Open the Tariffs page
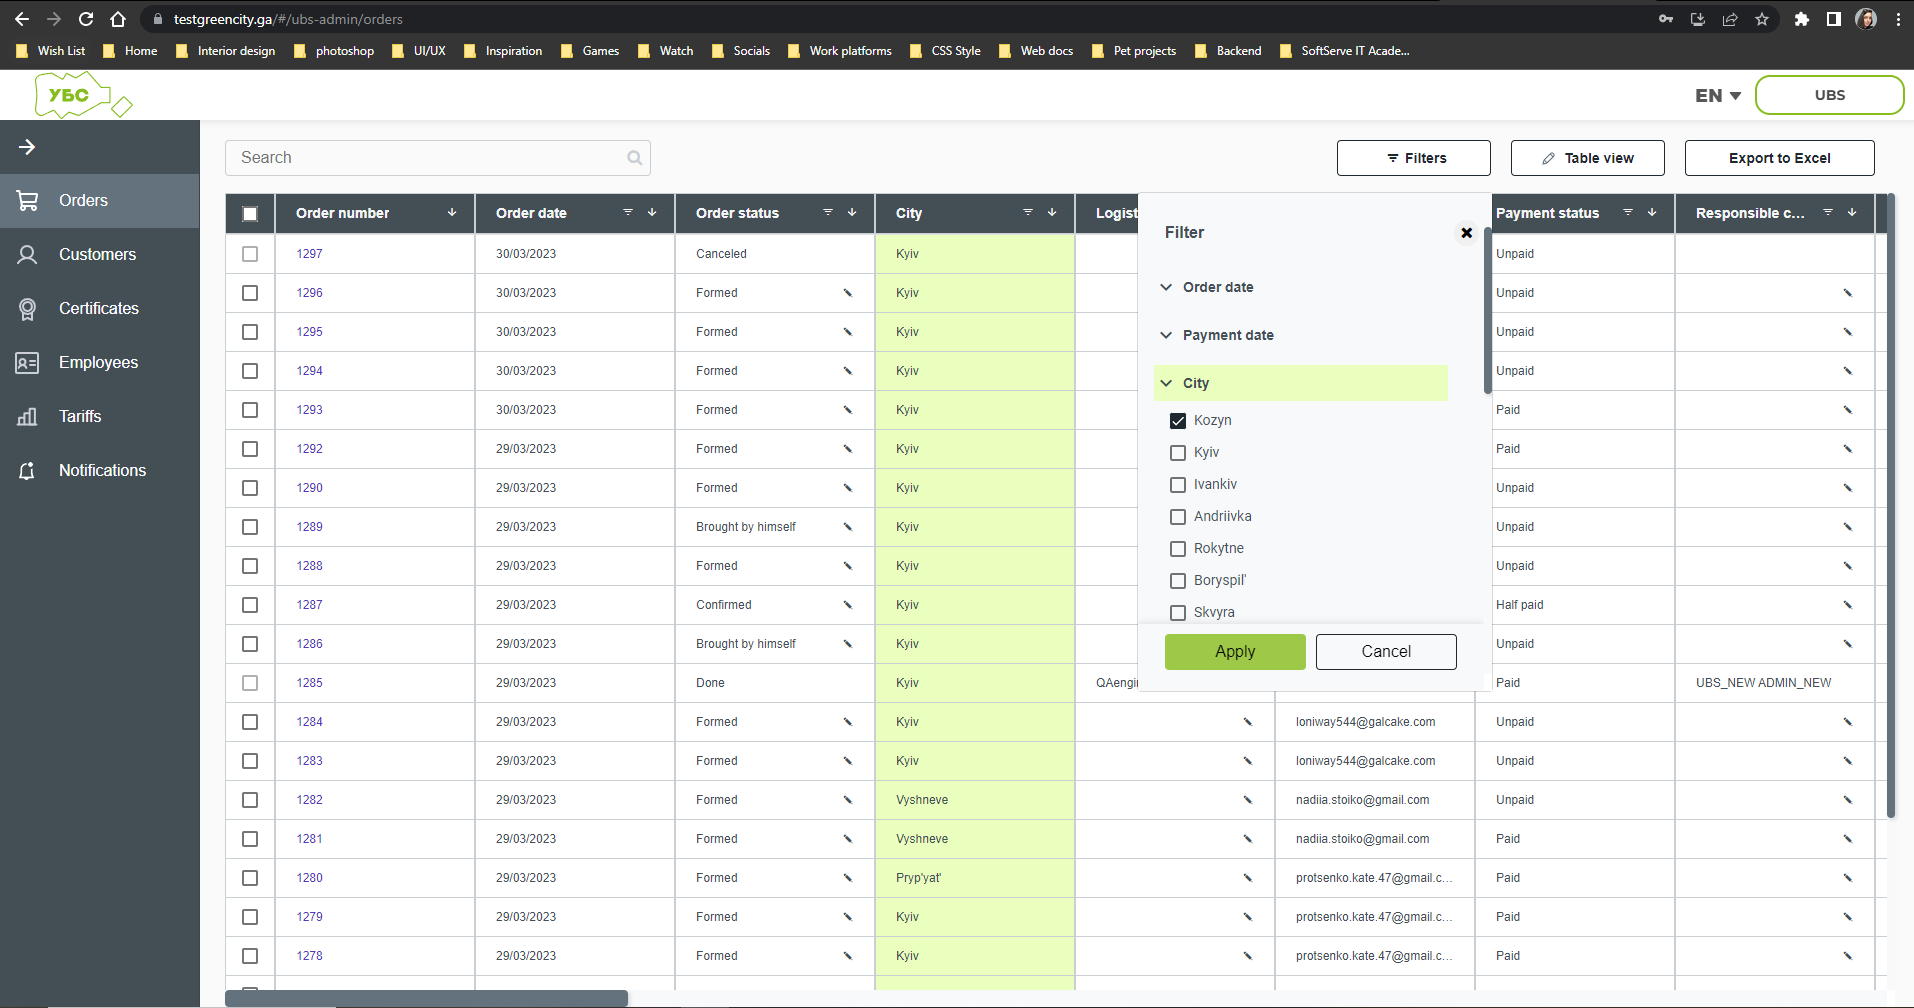The height and width of the screenshot is (1008, 1914). (x=79, y=416)
